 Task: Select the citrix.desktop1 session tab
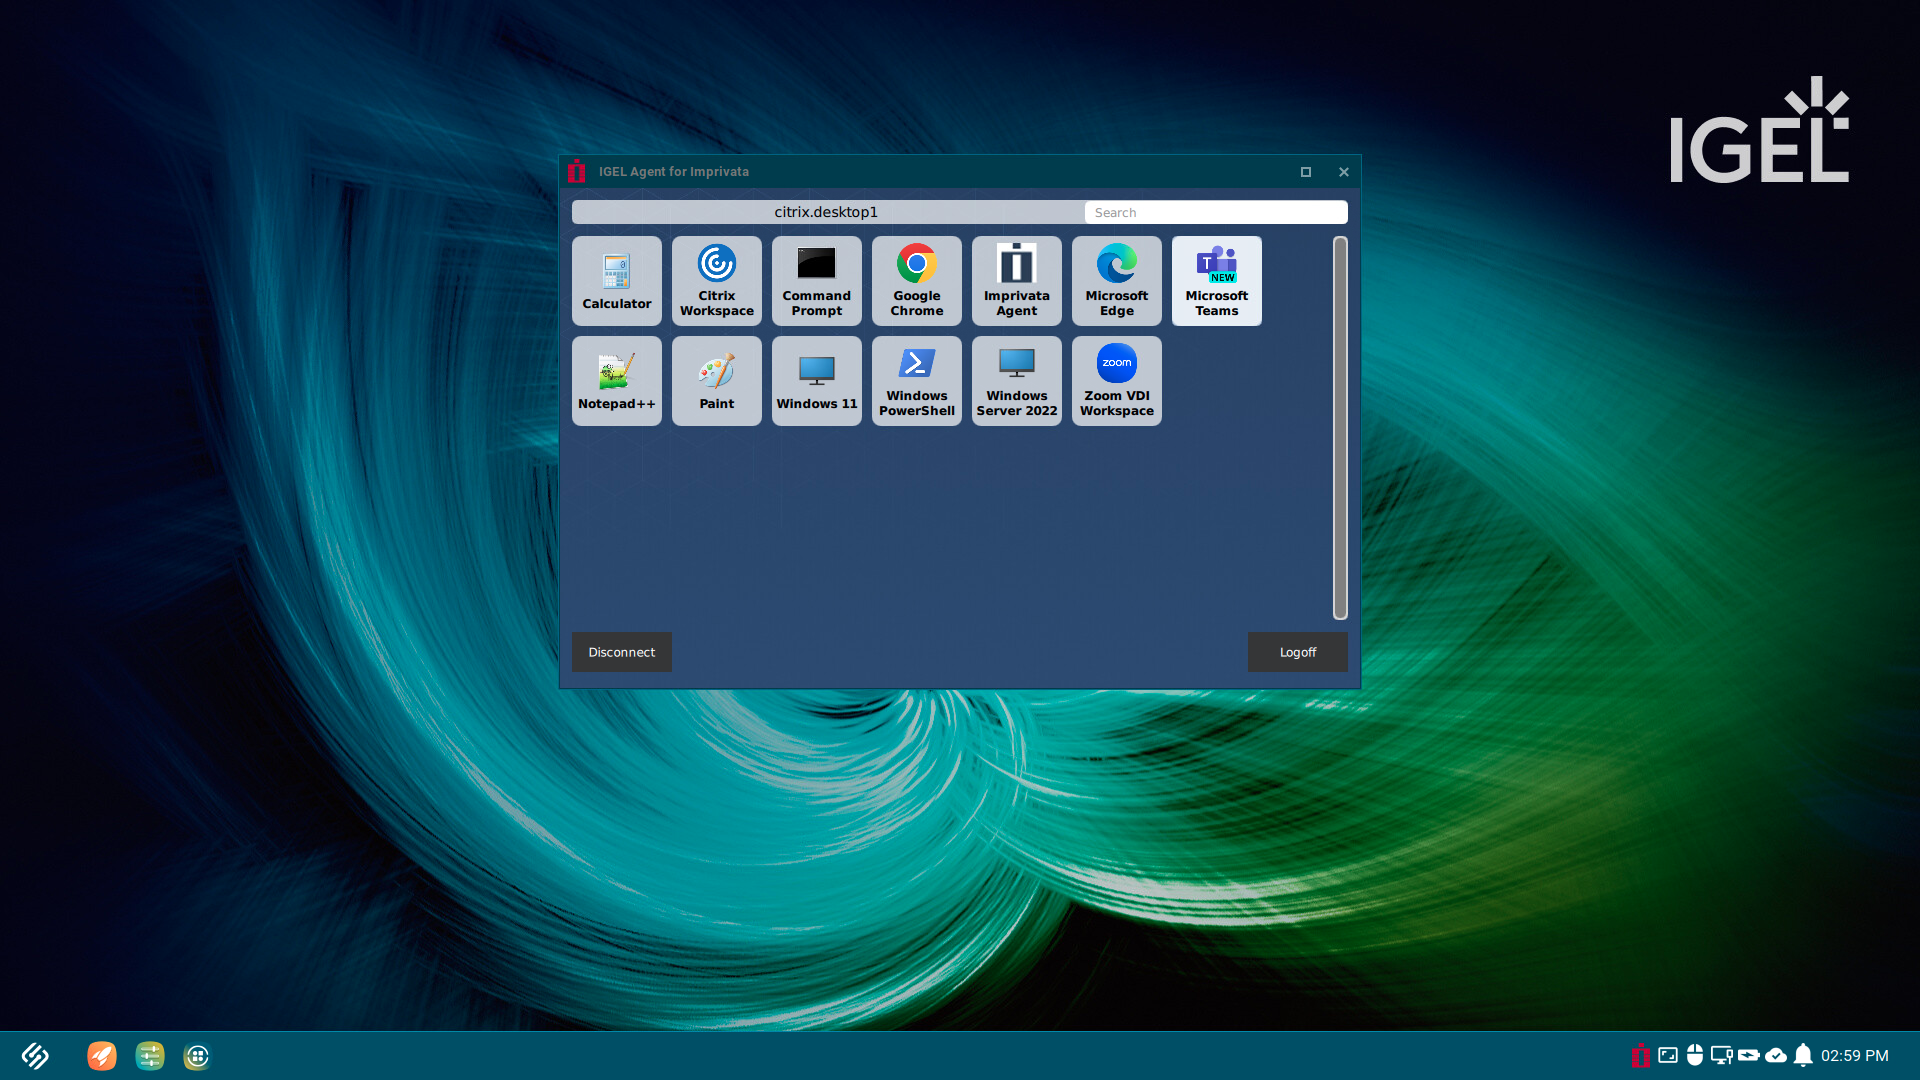(x=826, y=212)
